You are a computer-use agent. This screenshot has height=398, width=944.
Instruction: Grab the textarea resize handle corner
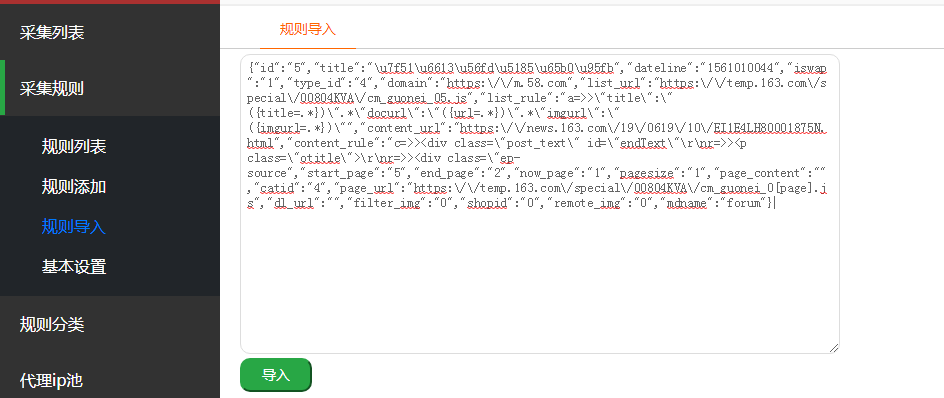834,347
